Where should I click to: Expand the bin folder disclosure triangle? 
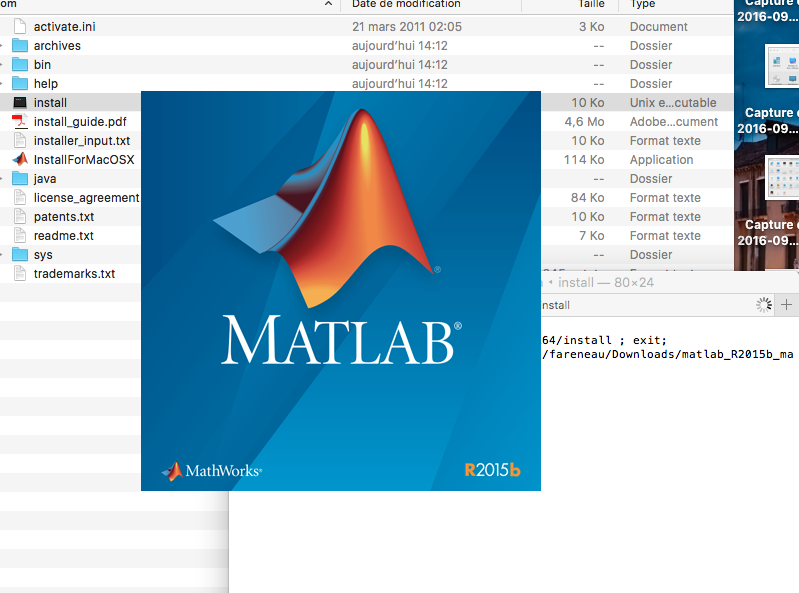click(3, 65)
